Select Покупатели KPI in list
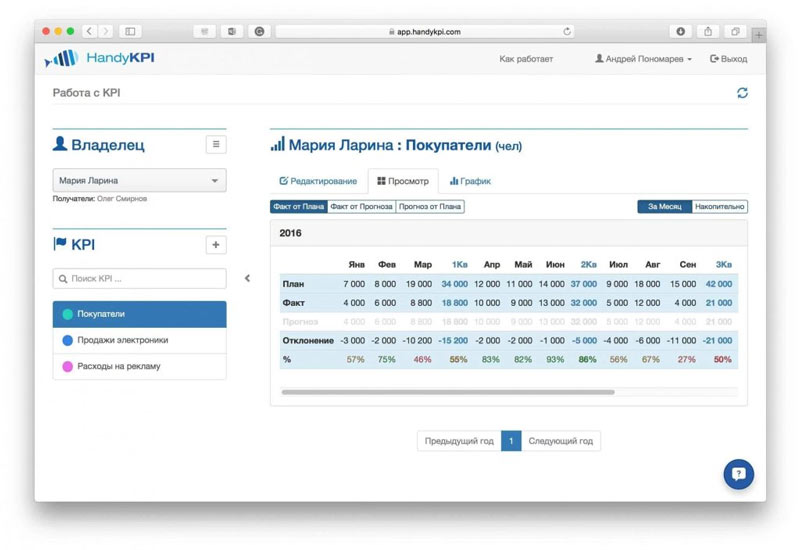 [139, 314]
